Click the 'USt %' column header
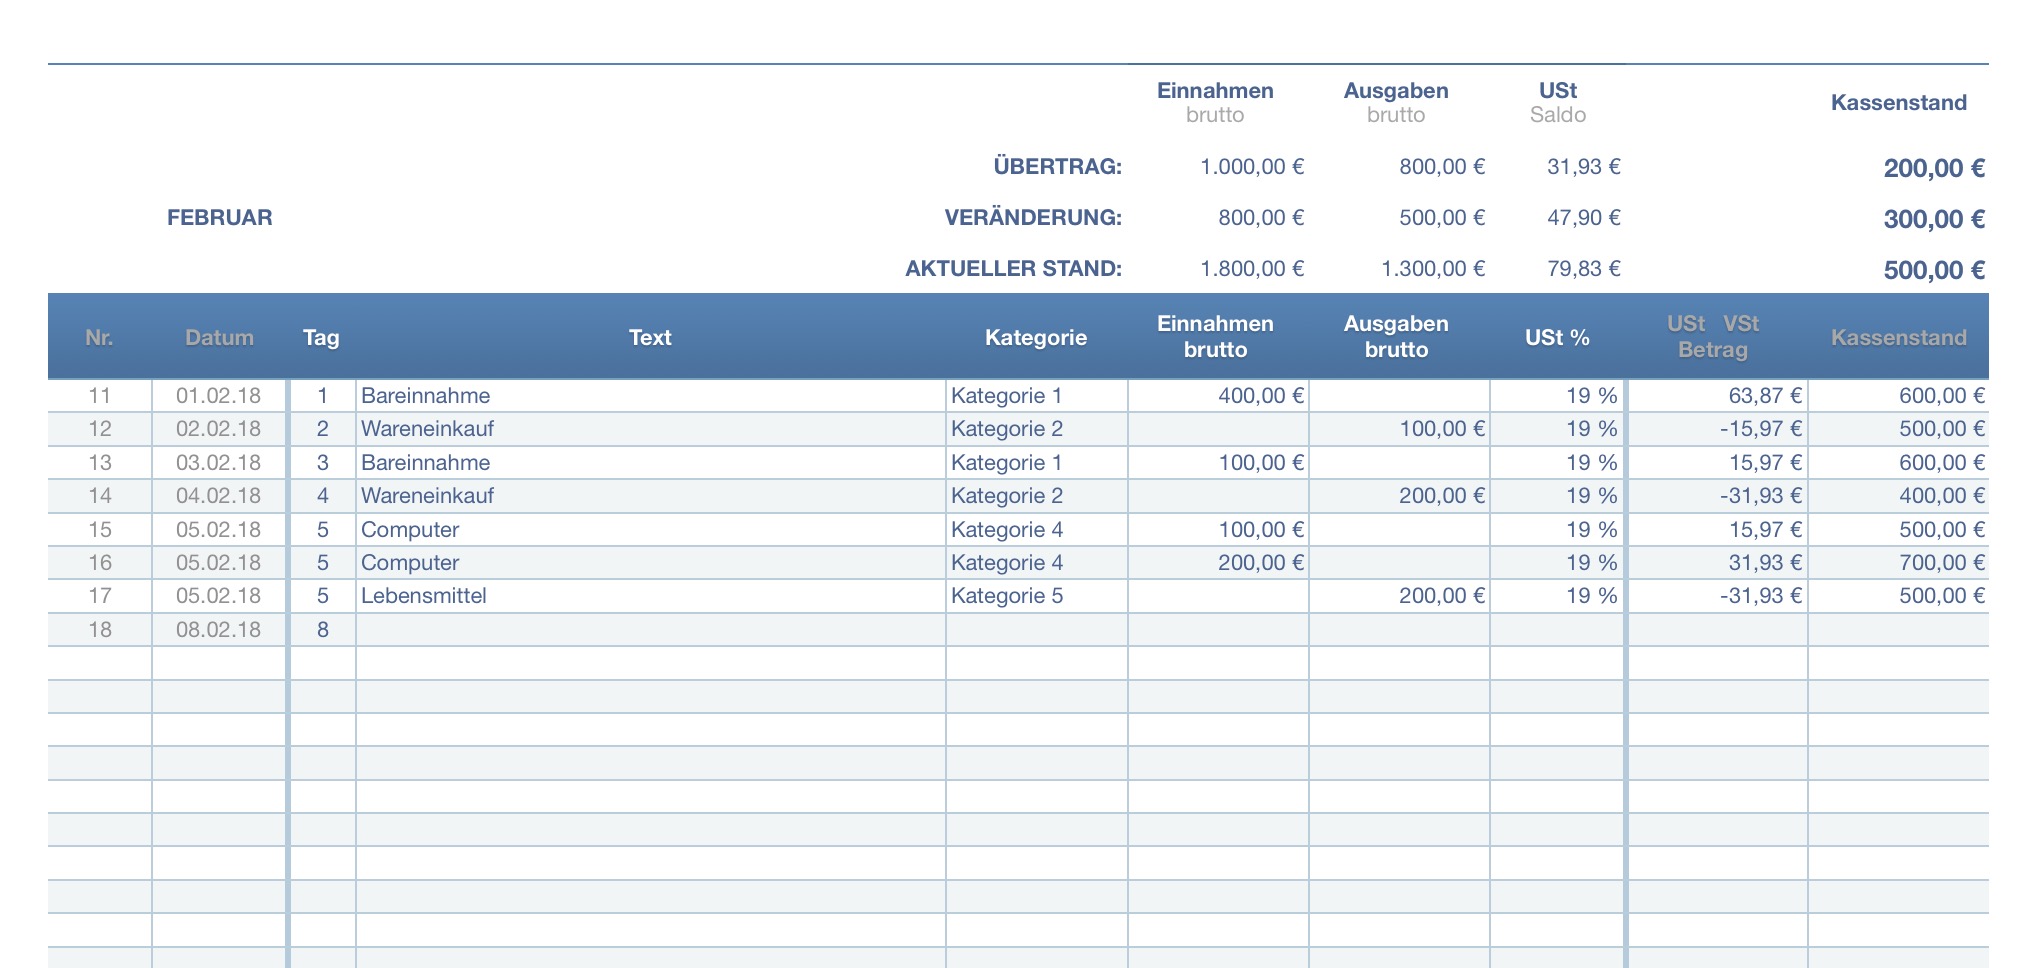Screen dimensions: 2034x968 click(1557, 337)
